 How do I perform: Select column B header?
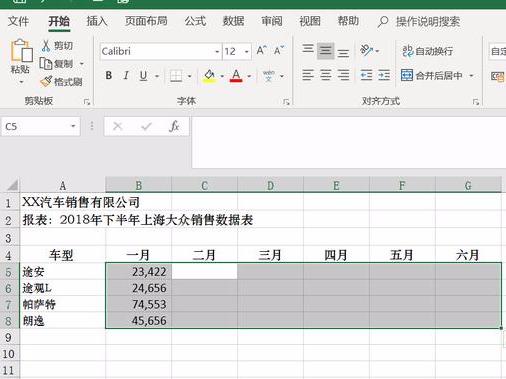pos(138,185)
